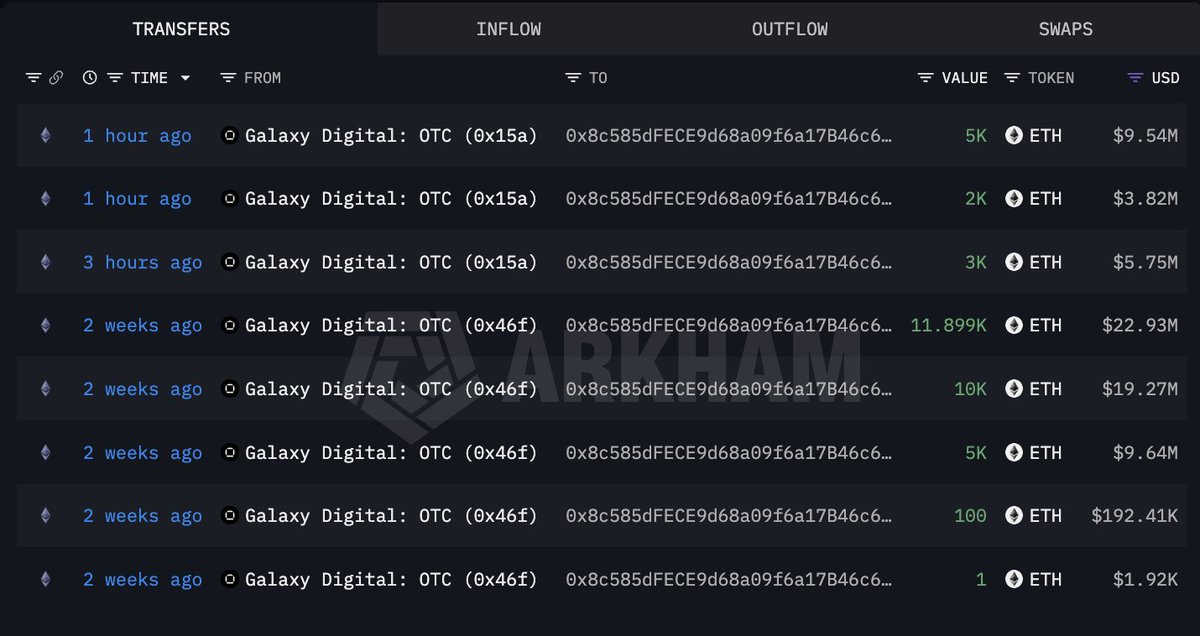The width and height of the screenshot is (1200, 636).
Task: Click the clock icon beside TIME
Action: pos(90,78)
